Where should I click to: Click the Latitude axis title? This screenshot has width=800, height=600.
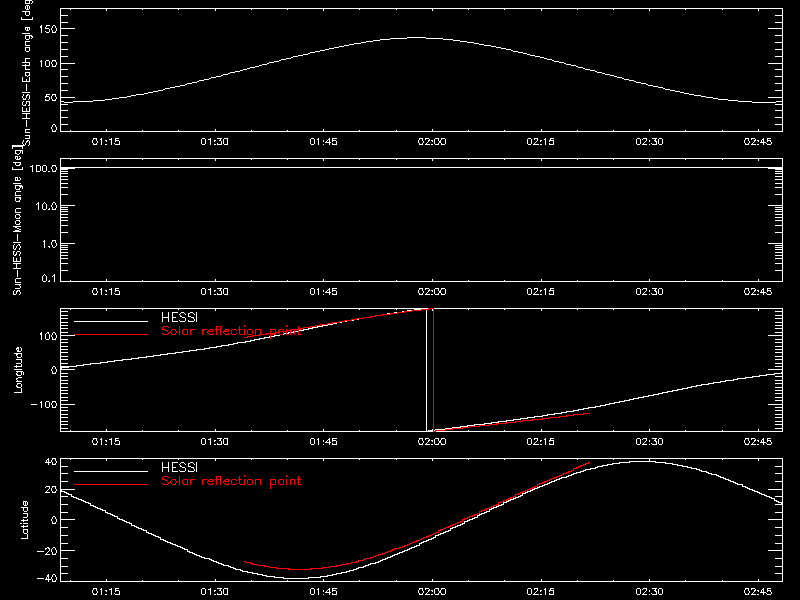pyautogui.click(x=24, y=520)
